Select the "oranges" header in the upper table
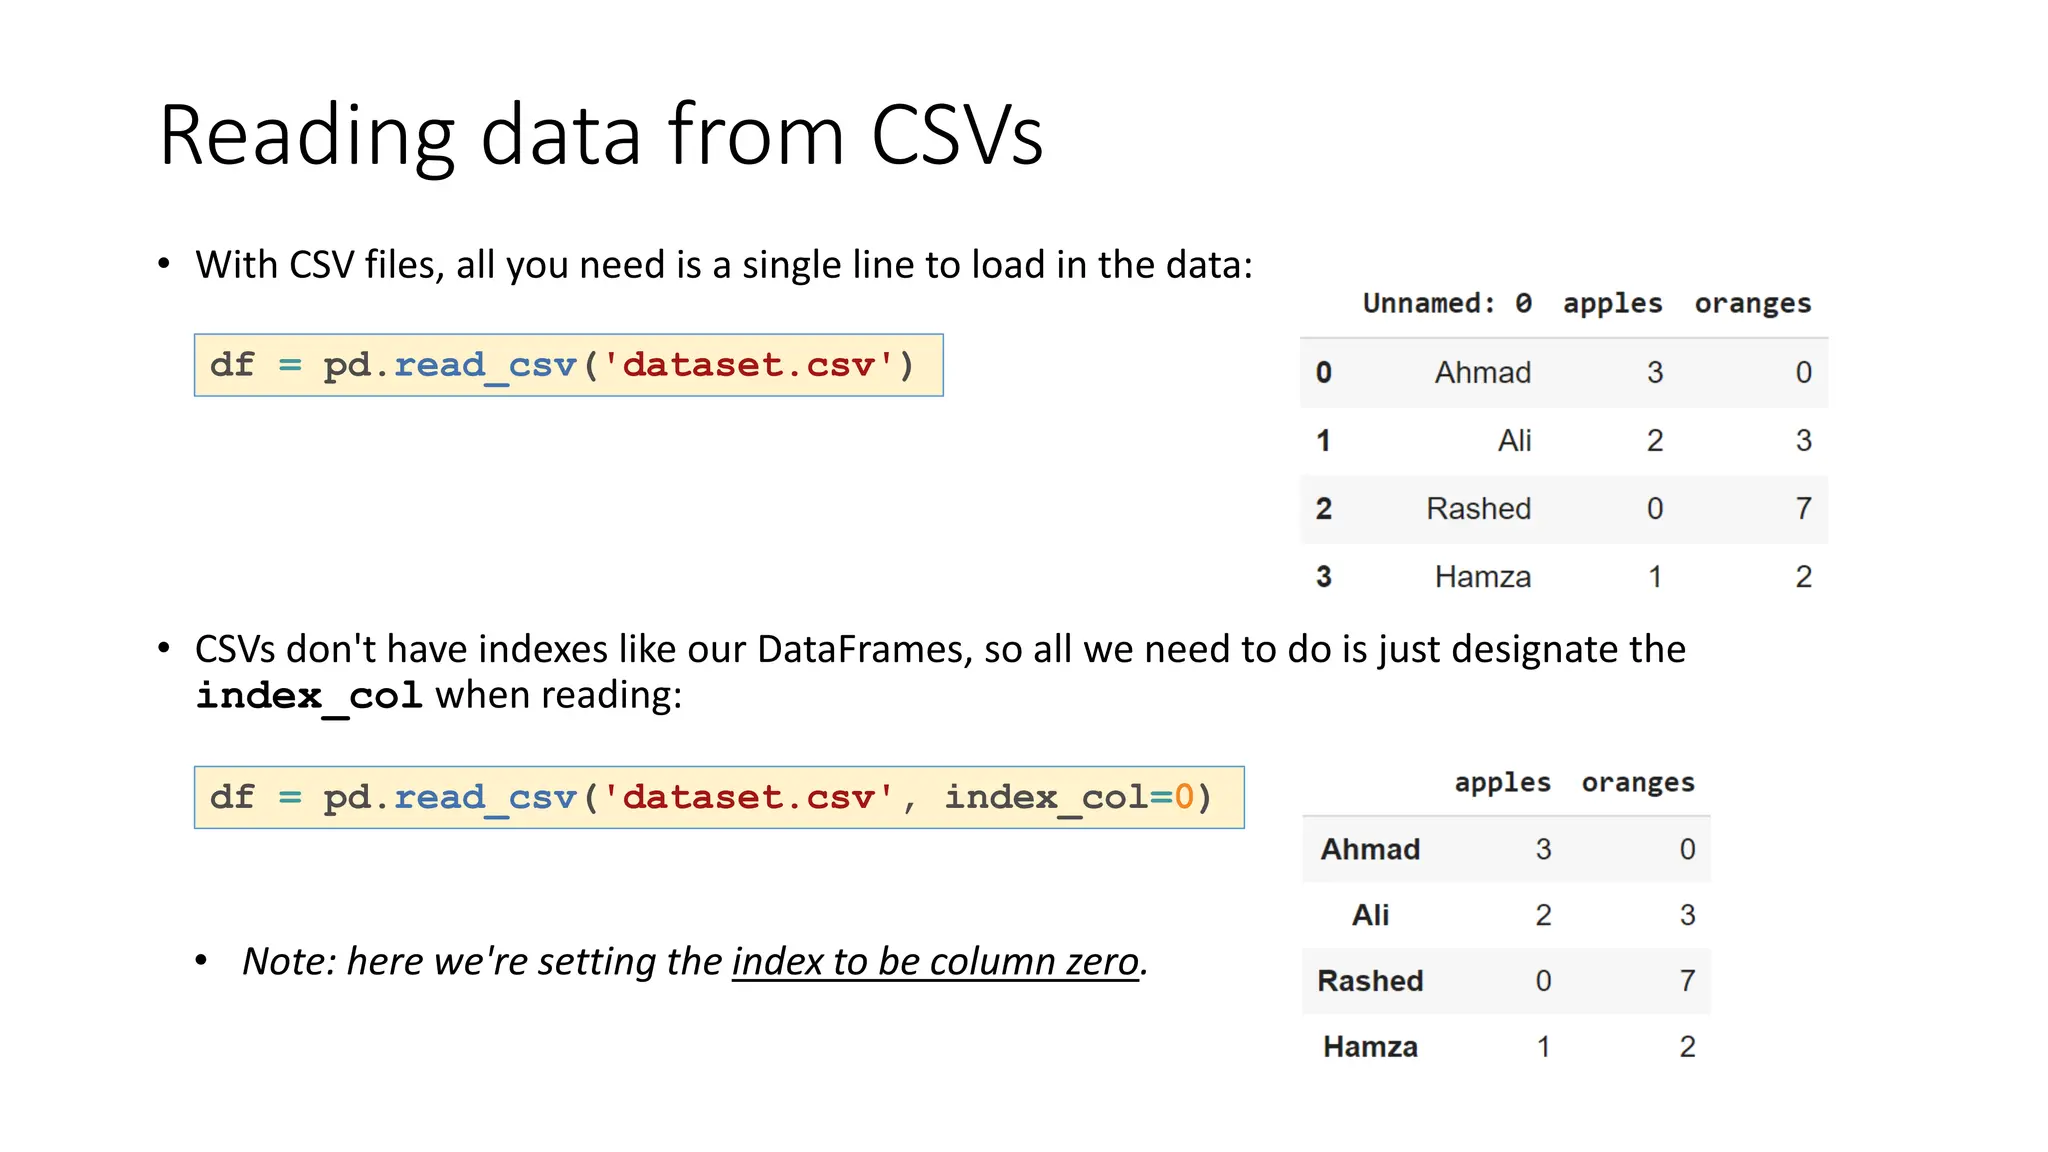The height and width of the screenshot is (1152, 2048). 1752,303
